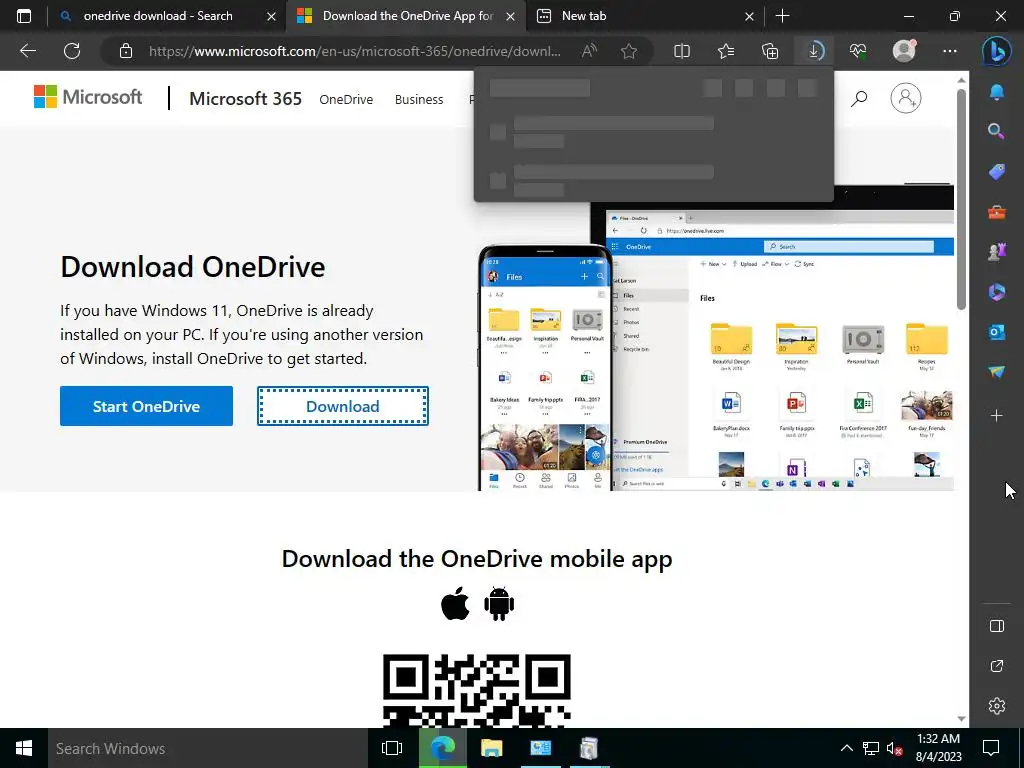
Task: Select the Apple App Store icon
Action: pos(455,603)
